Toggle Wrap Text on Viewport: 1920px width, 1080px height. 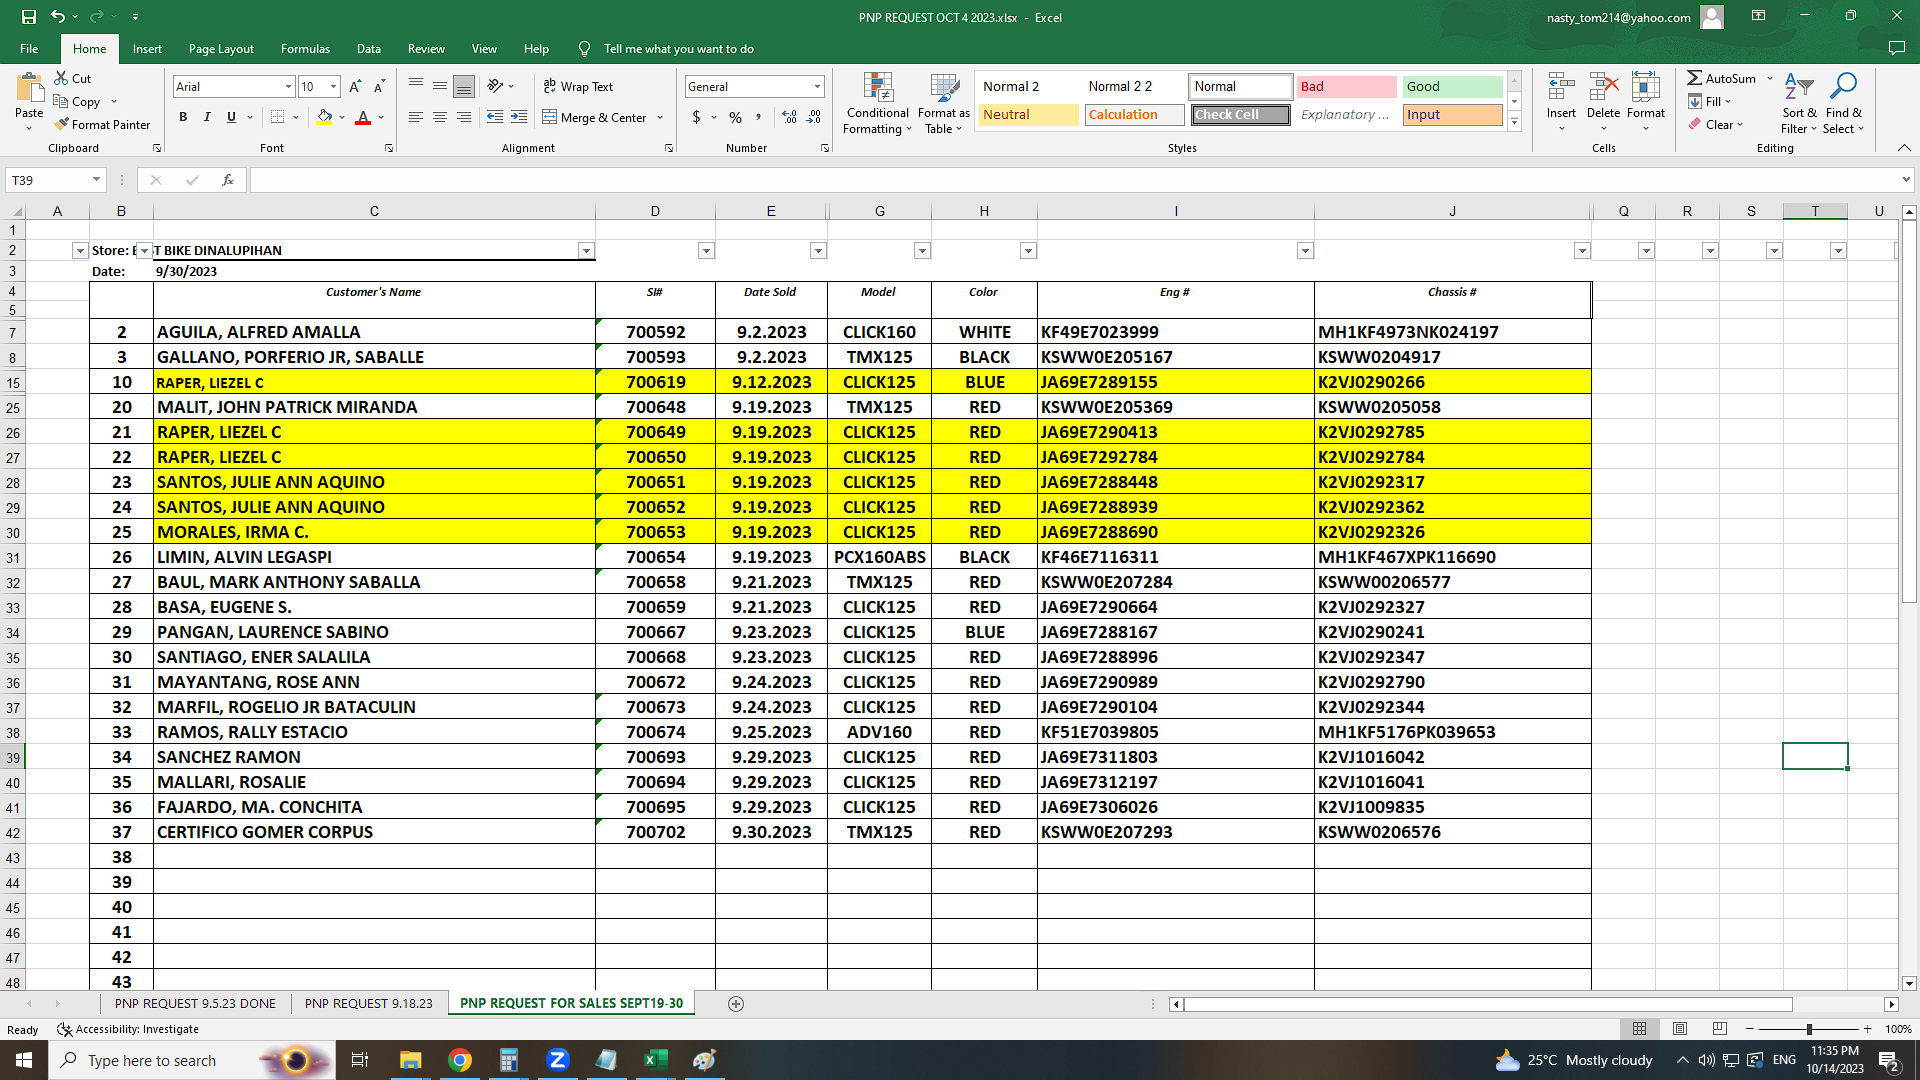(578, 87)
